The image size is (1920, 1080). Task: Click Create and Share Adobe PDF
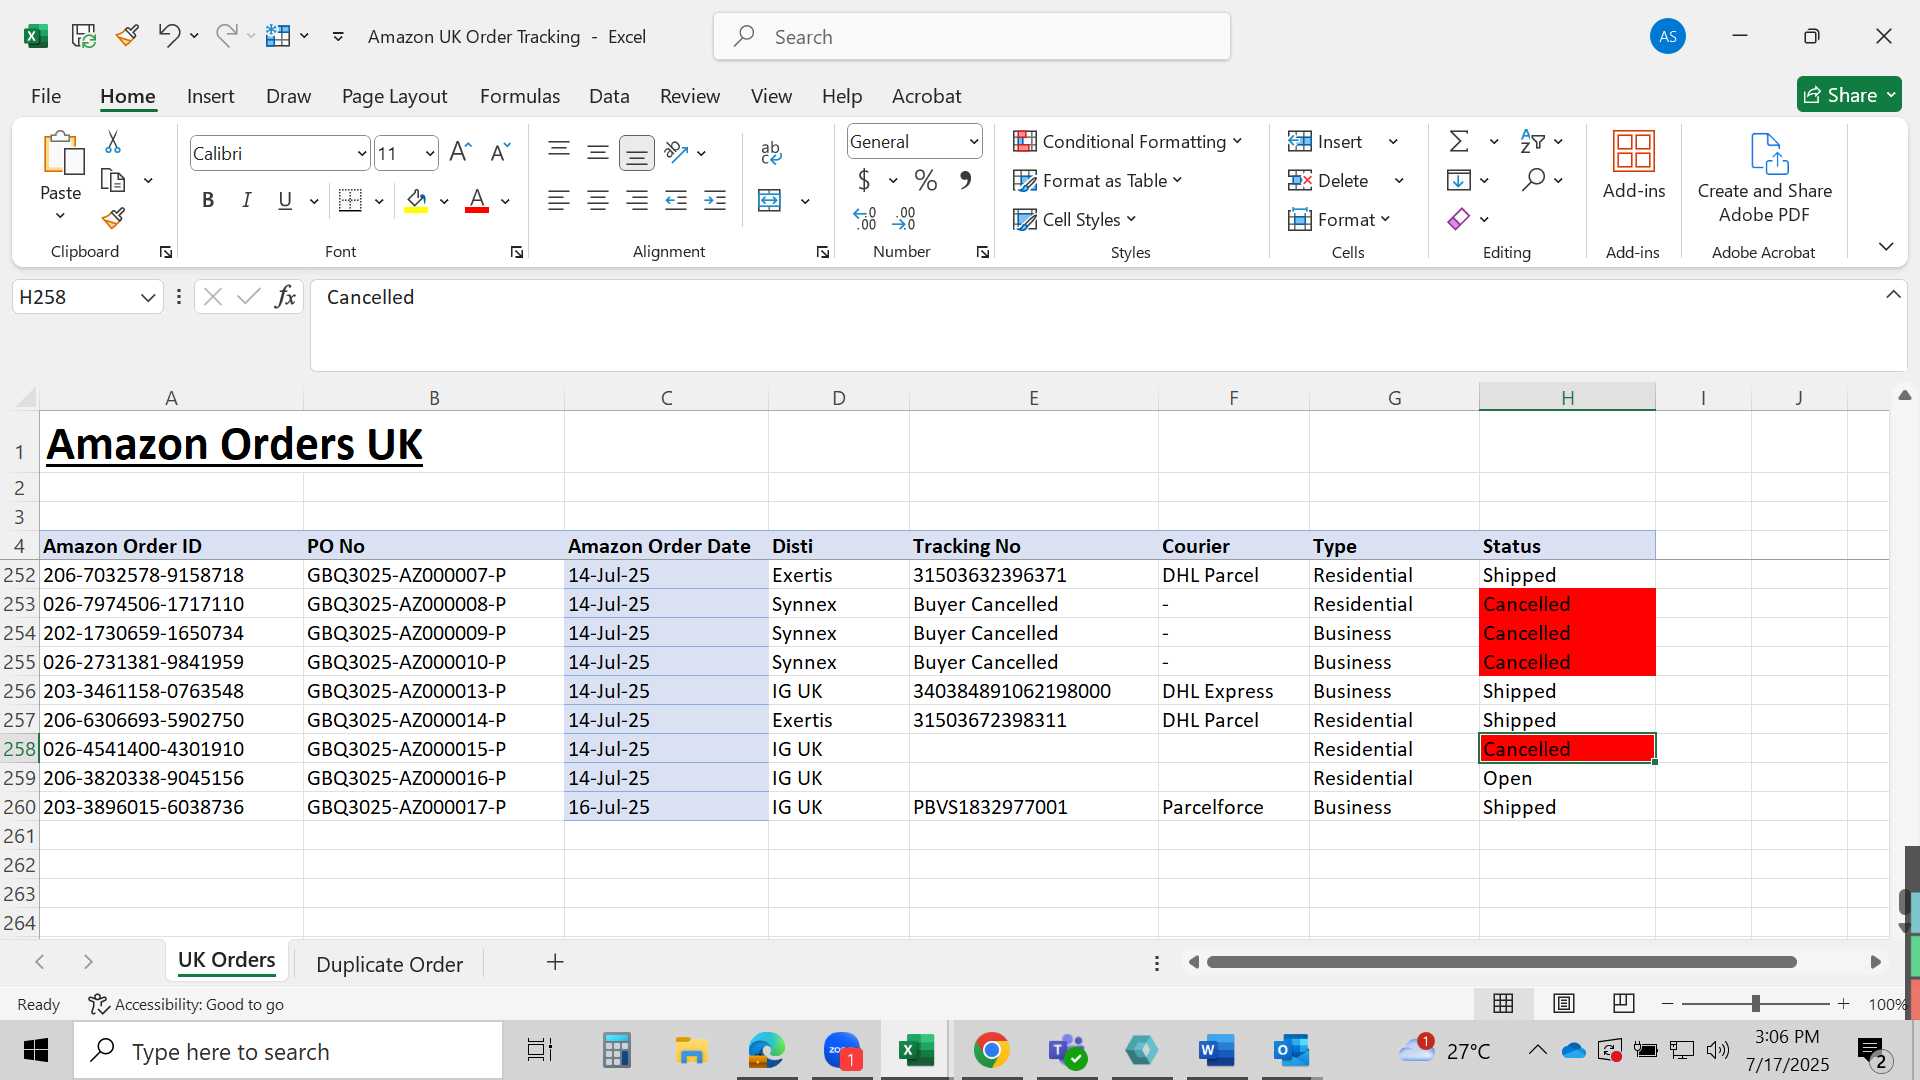coord(1765,178)
